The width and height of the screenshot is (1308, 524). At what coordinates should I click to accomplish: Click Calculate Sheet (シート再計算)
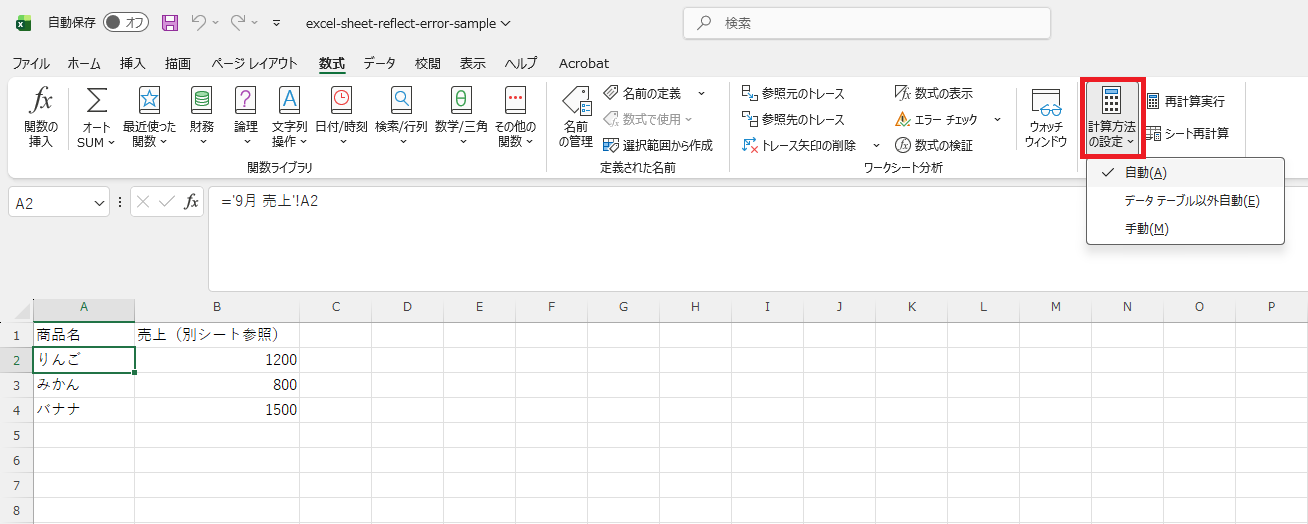point(1186,133)
